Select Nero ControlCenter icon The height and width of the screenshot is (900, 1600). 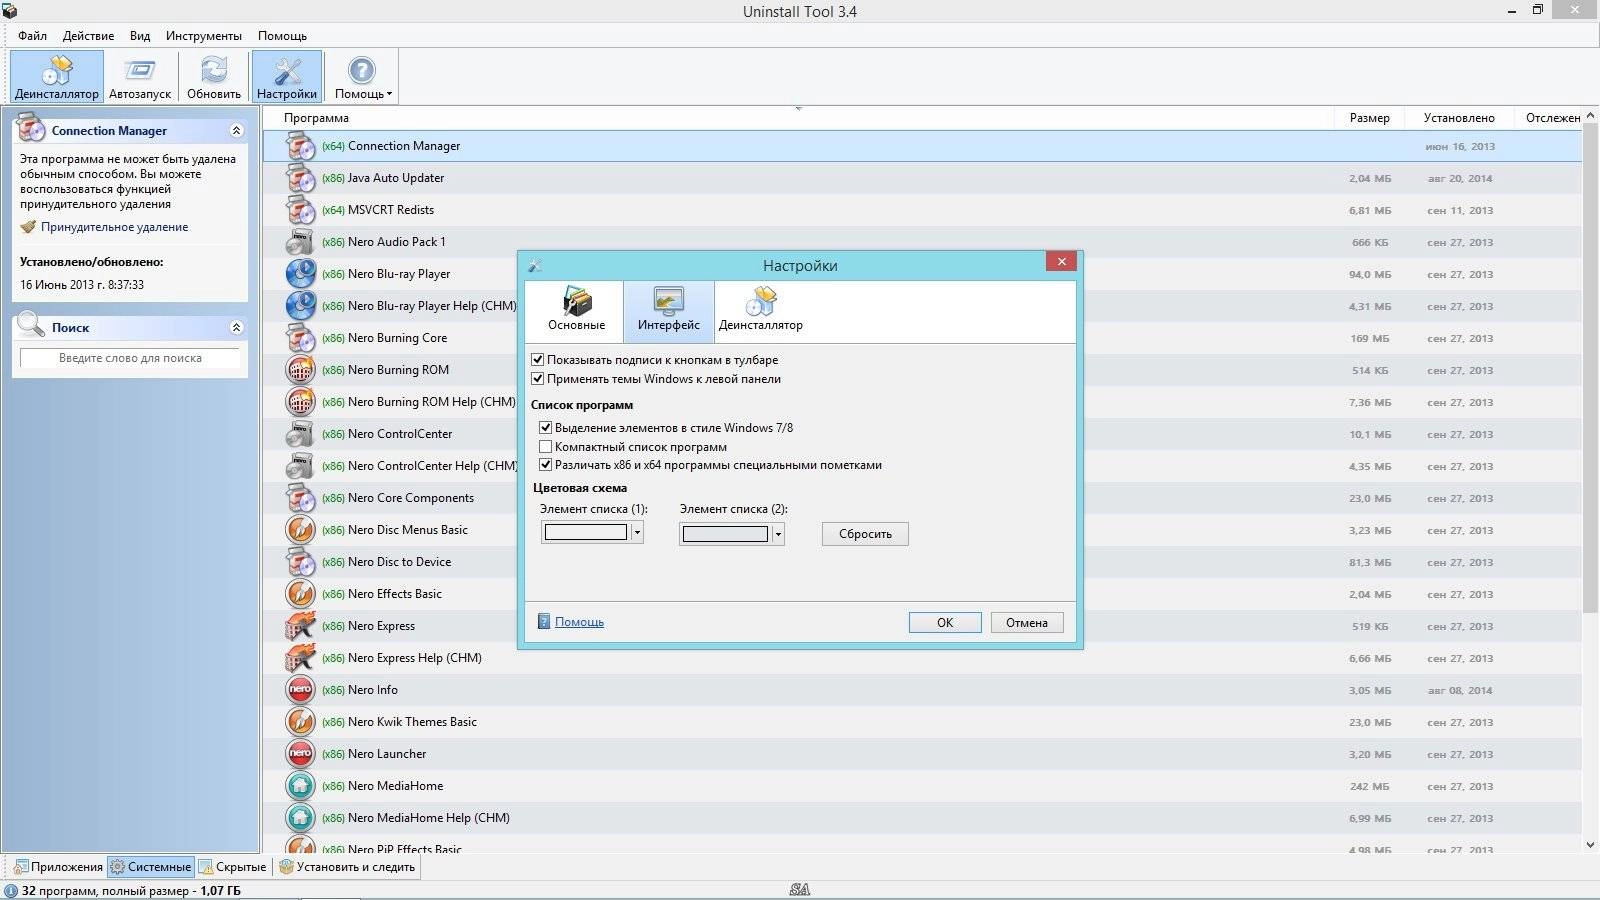tap(300, 434)
